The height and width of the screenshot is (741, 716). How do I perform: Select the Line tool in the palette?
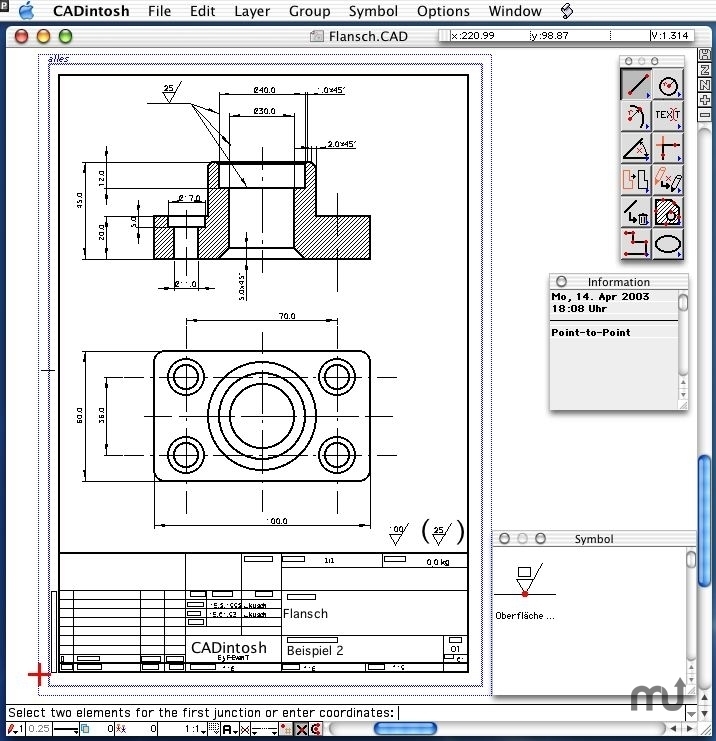coord(636,85)
